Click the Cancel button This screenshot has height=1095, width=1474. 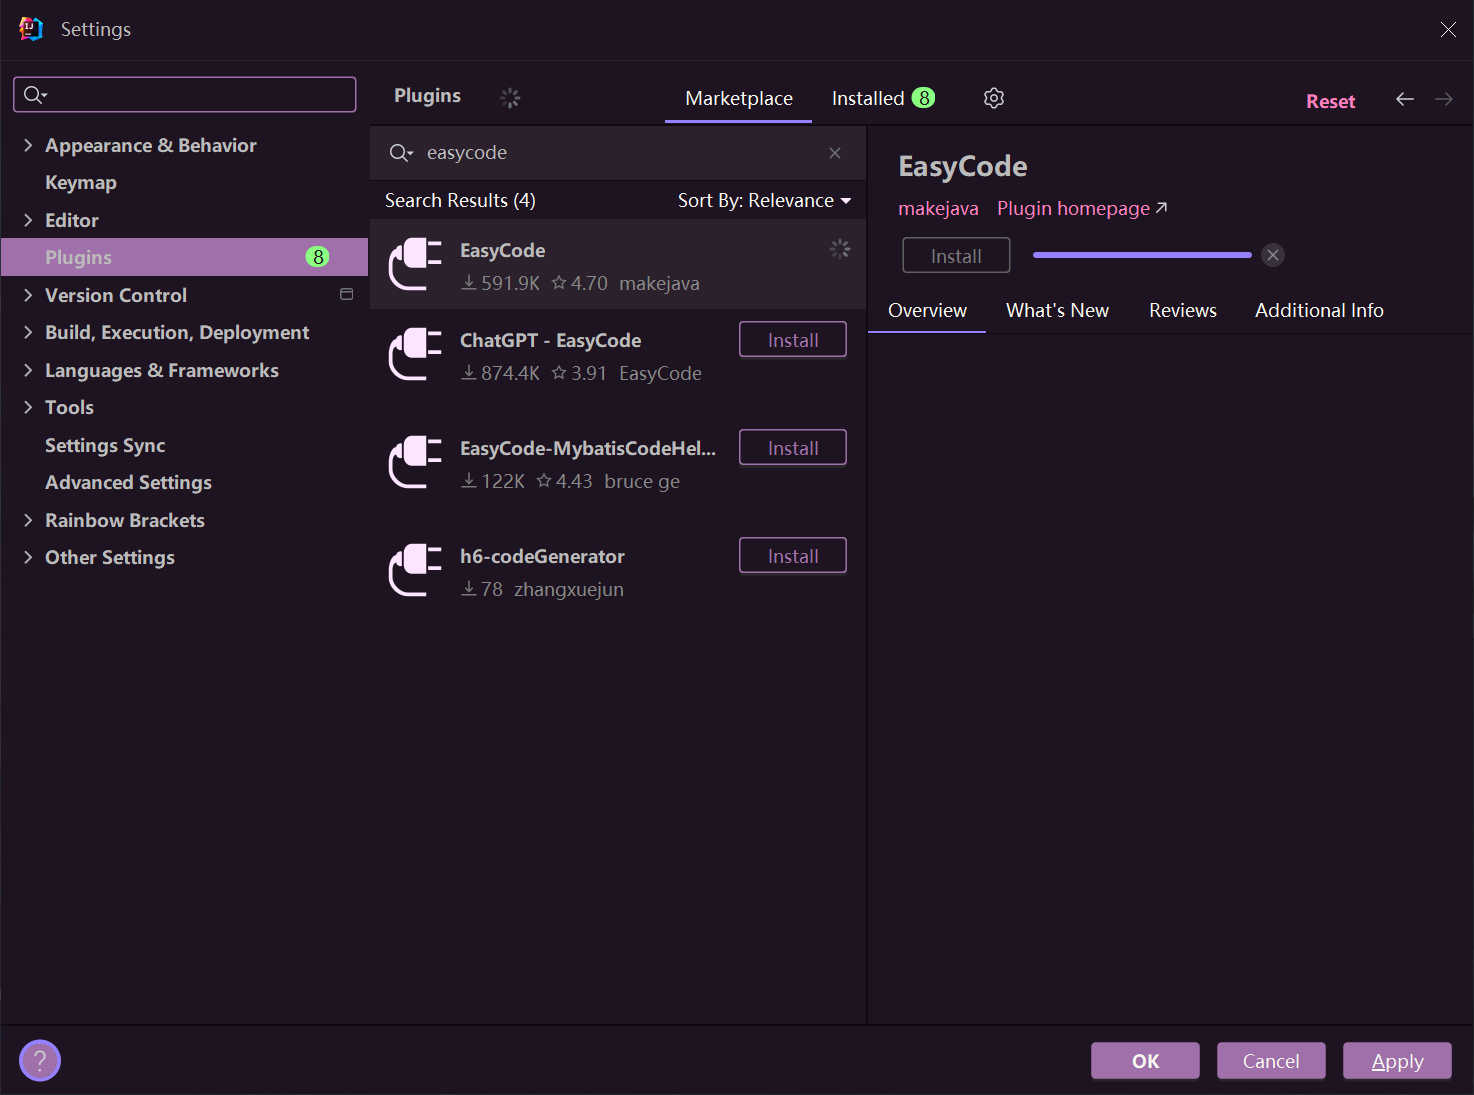click(x=1271, y=1061)
